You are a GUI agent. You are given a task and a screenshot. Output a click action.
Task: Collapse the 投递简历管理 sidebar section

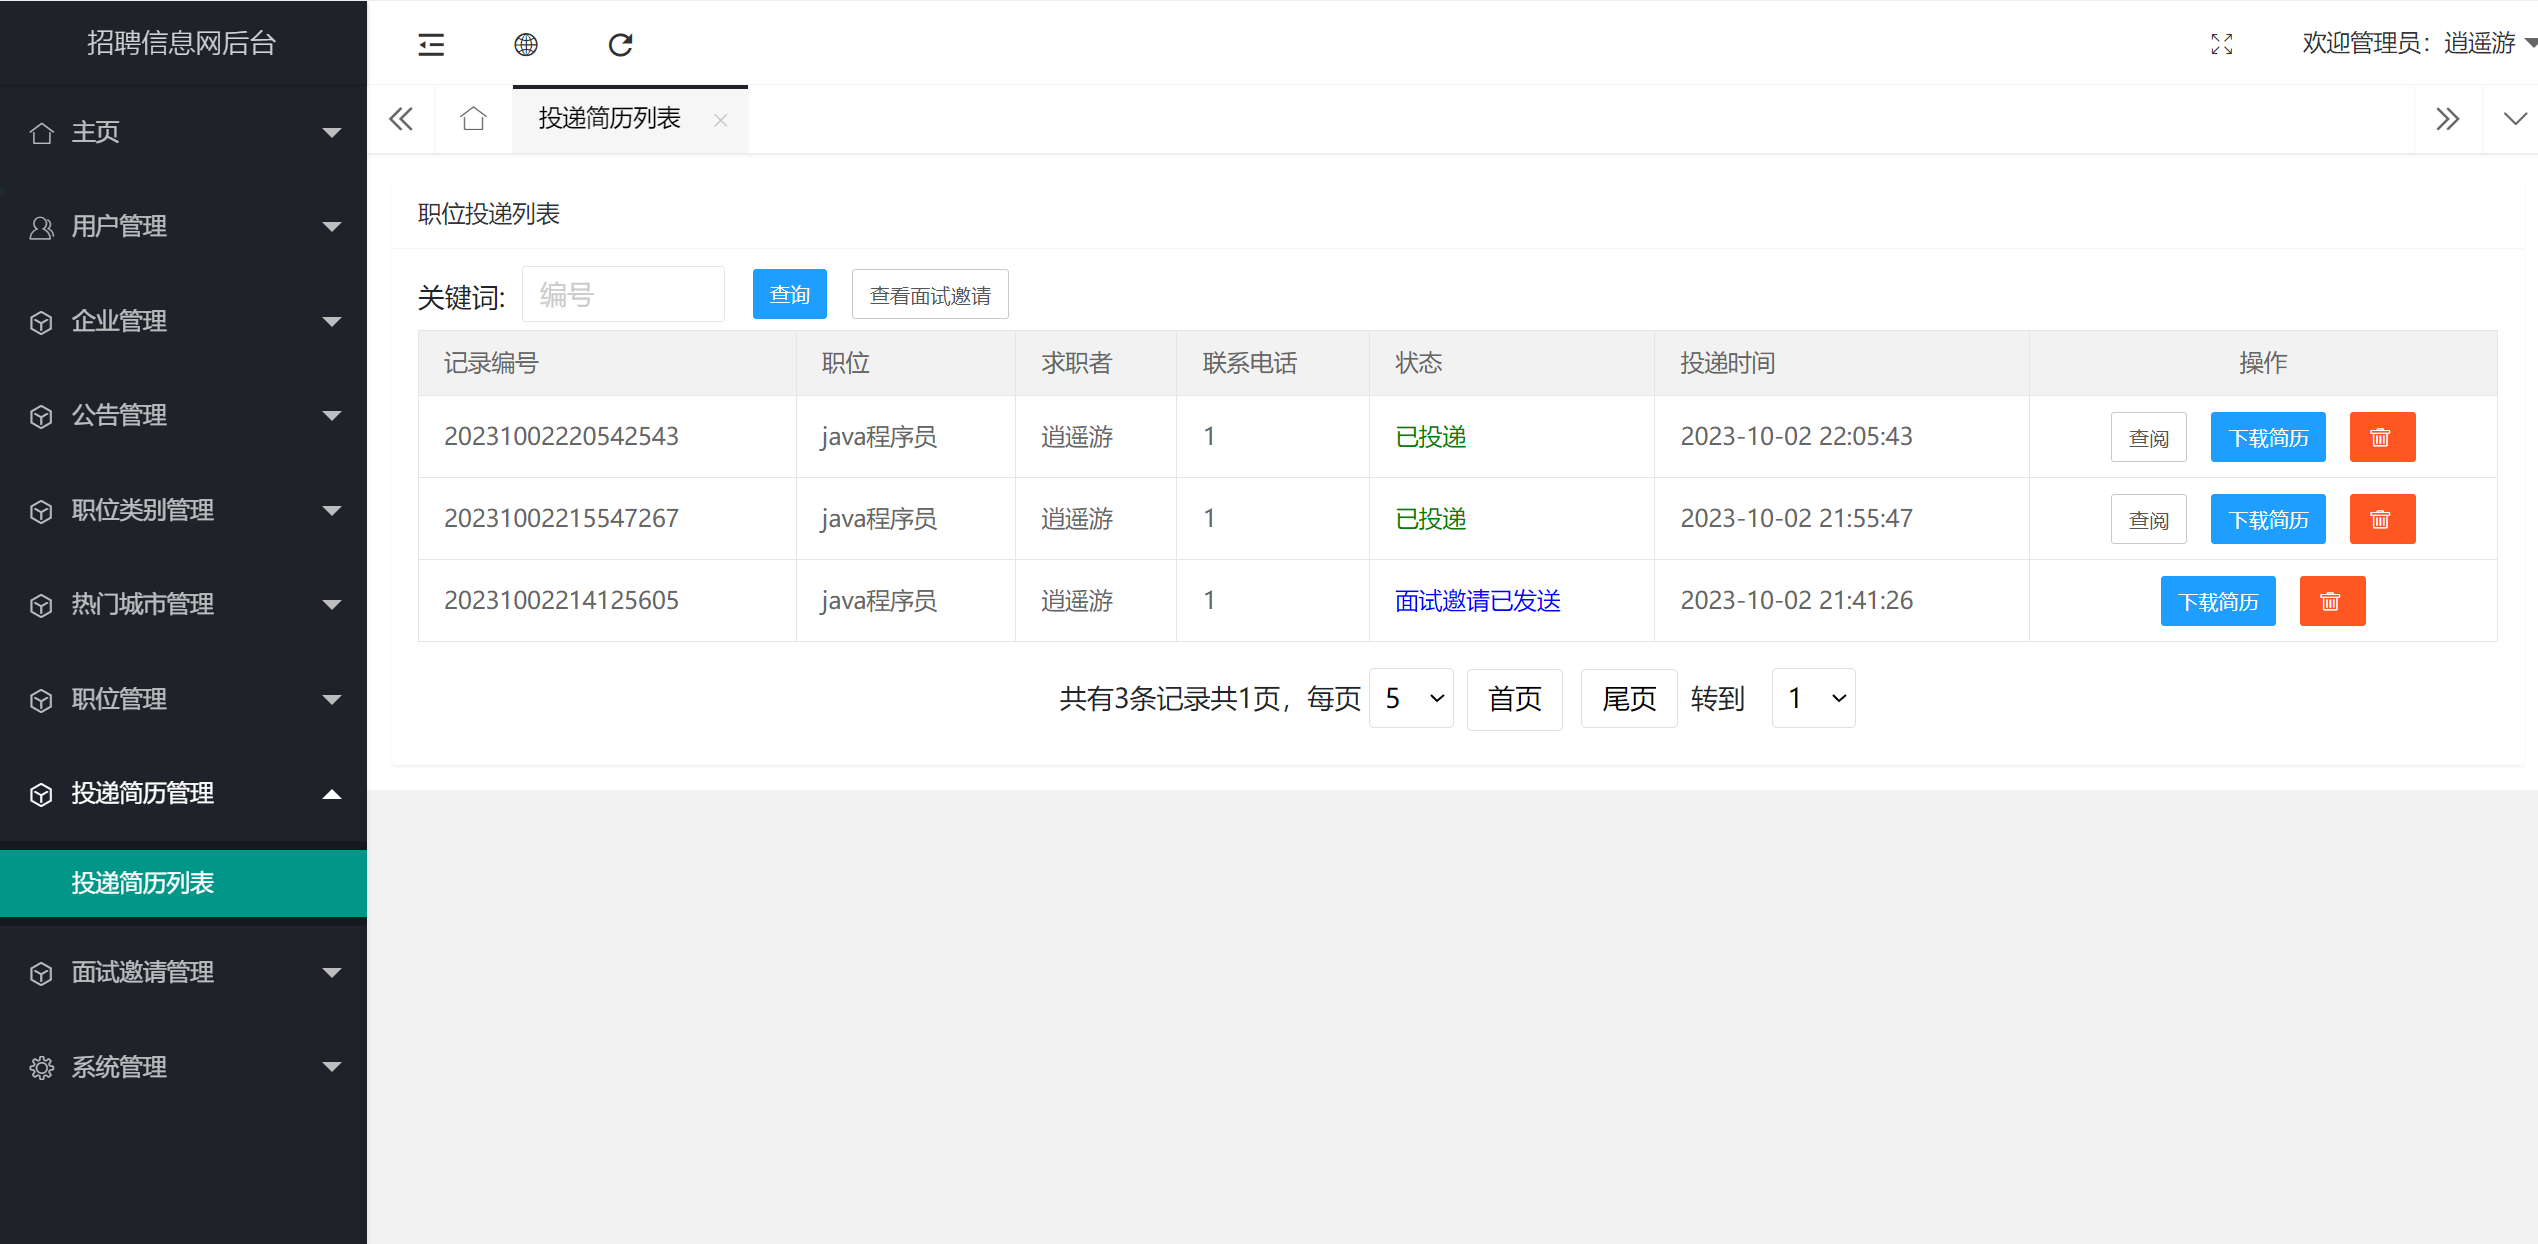click(332, 793)
